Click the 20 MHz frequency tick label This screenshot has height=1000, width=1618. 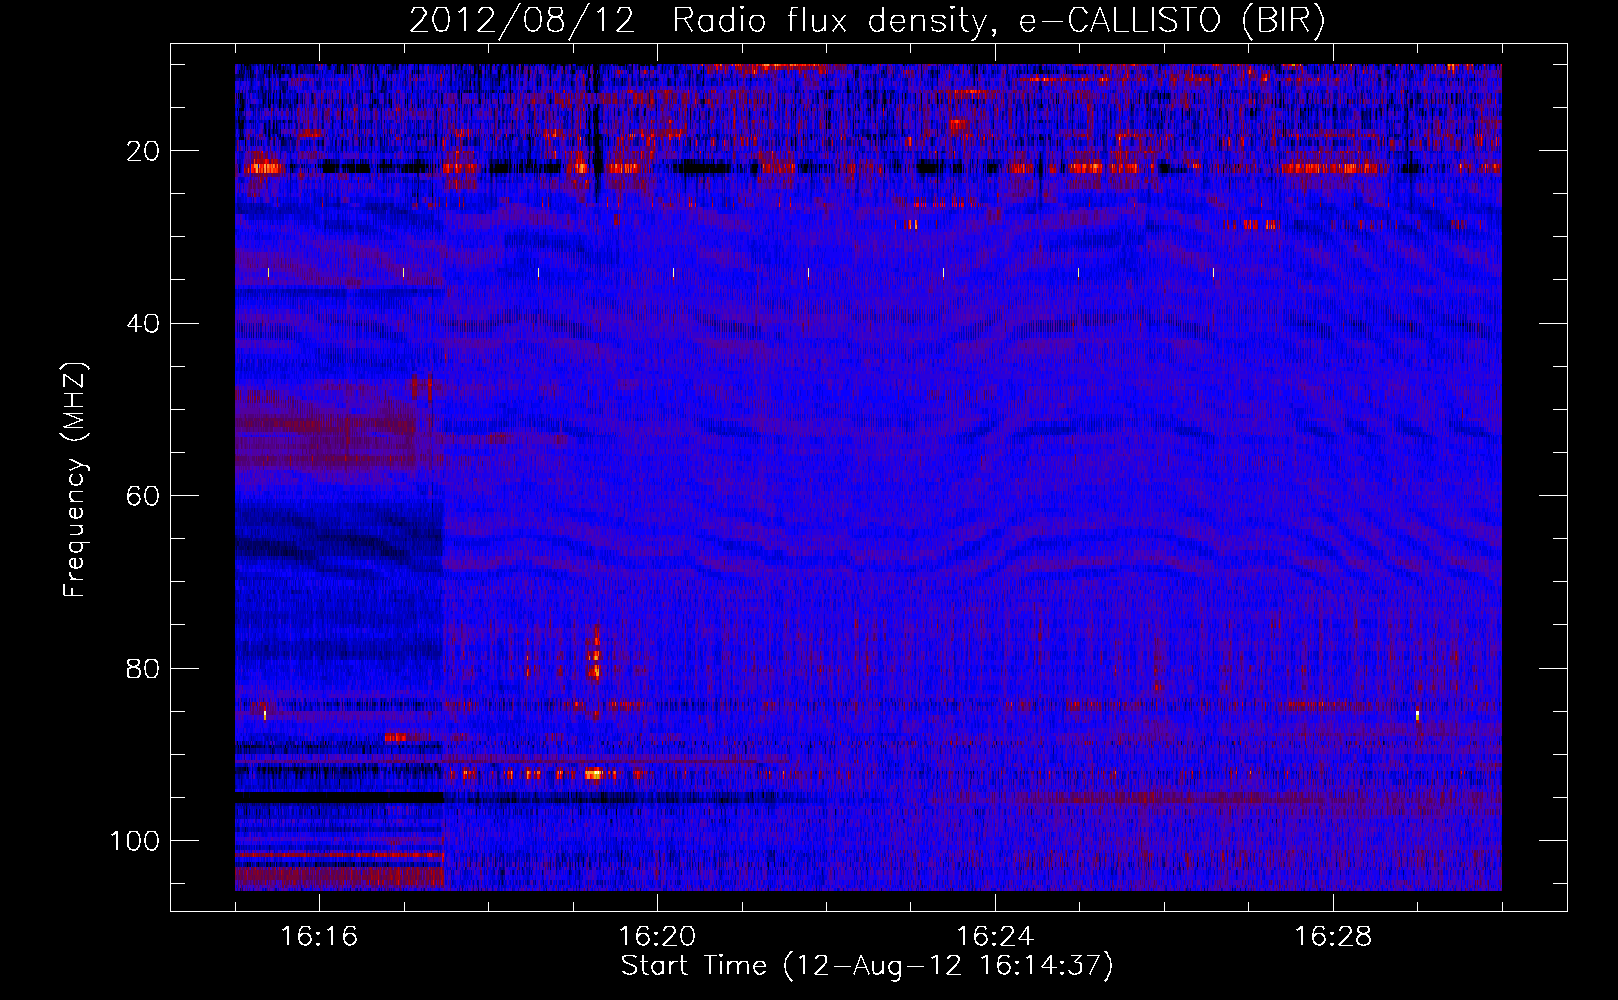[x=143, y=151]
